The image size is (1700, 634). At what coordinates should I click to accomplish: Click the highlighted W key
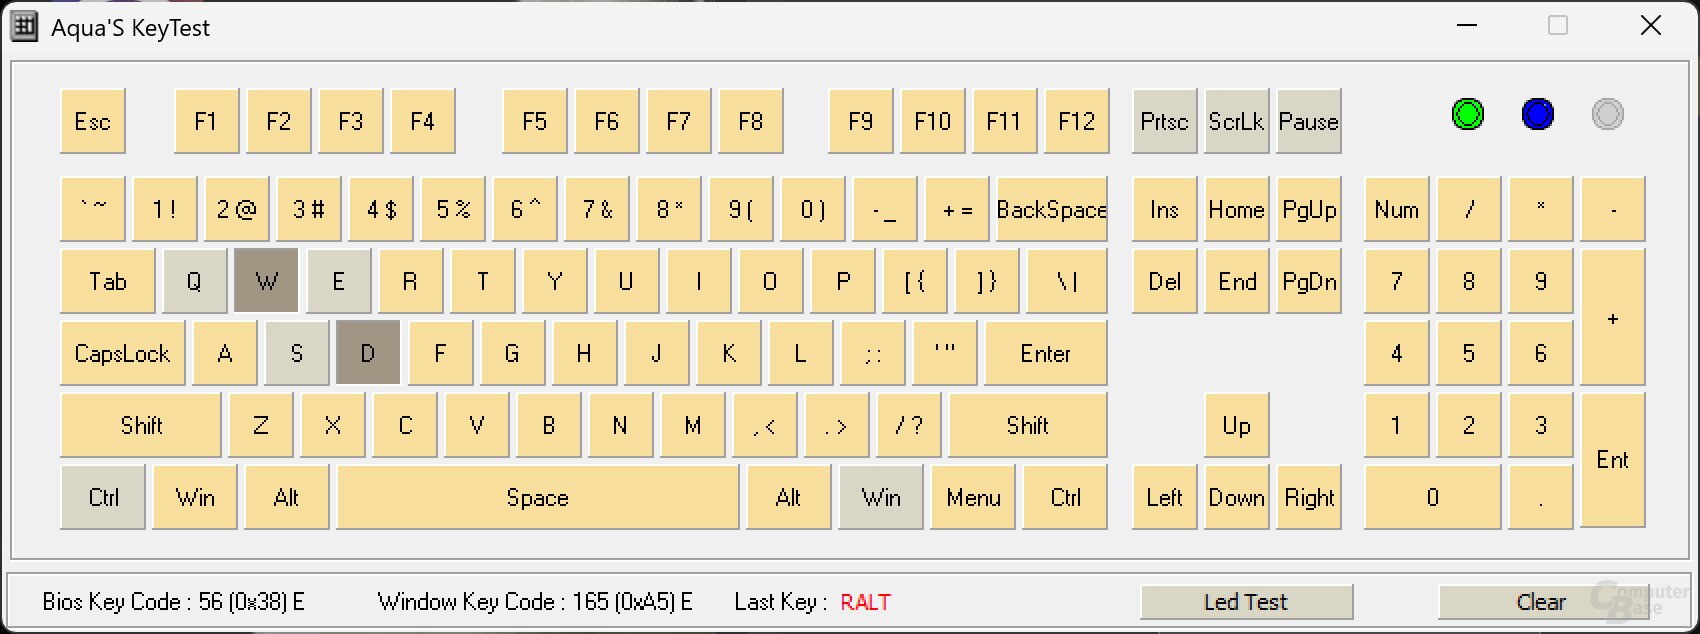point(266,281)
